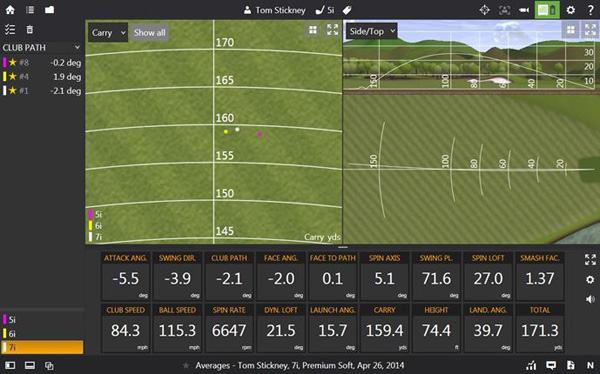The width and height of the screenshot is (600, 374).
Task: Open grid layout icon in Side/Top view
Action: pos(571,30)
